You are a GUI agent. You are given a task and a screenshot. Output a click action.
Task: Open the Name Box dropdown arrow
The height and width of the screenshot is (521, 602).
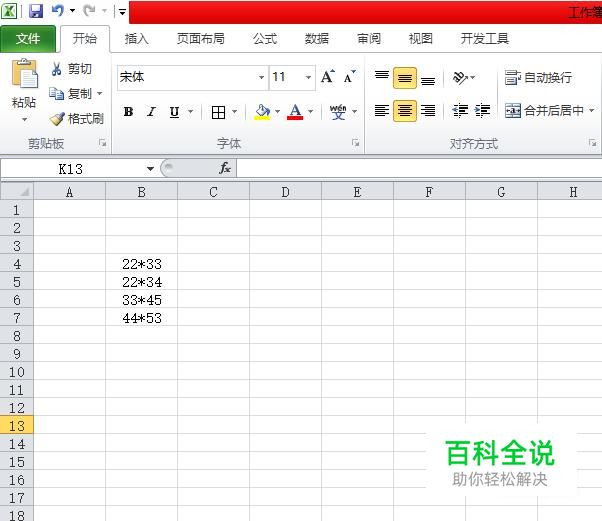(x=150, y=169)
